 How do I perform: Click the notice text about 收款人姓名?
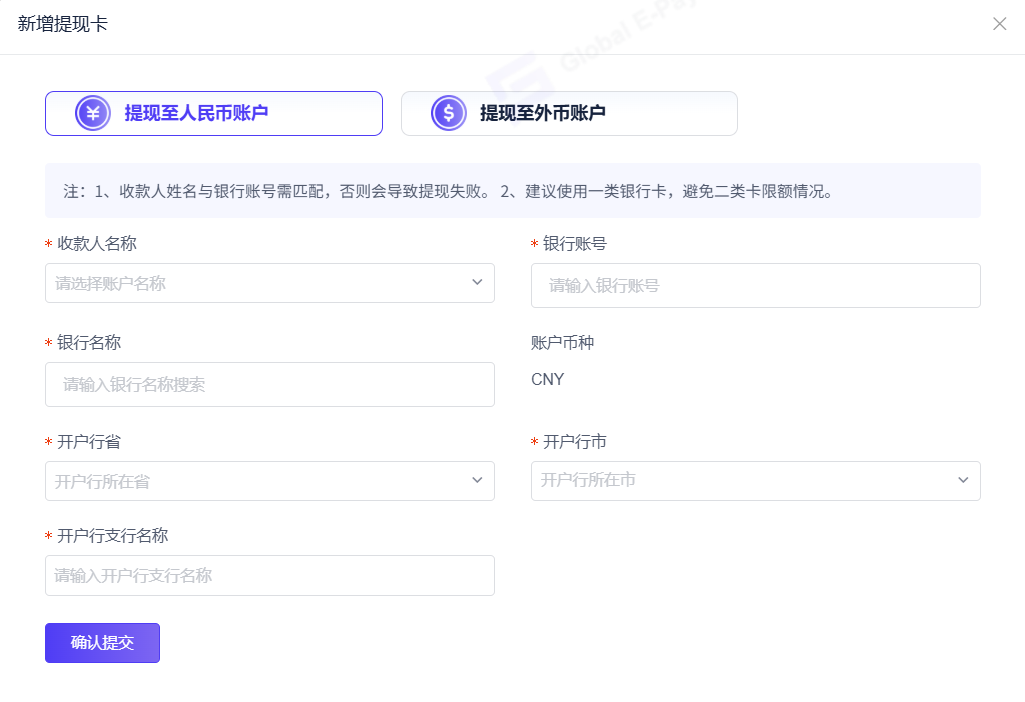point(448,191)
